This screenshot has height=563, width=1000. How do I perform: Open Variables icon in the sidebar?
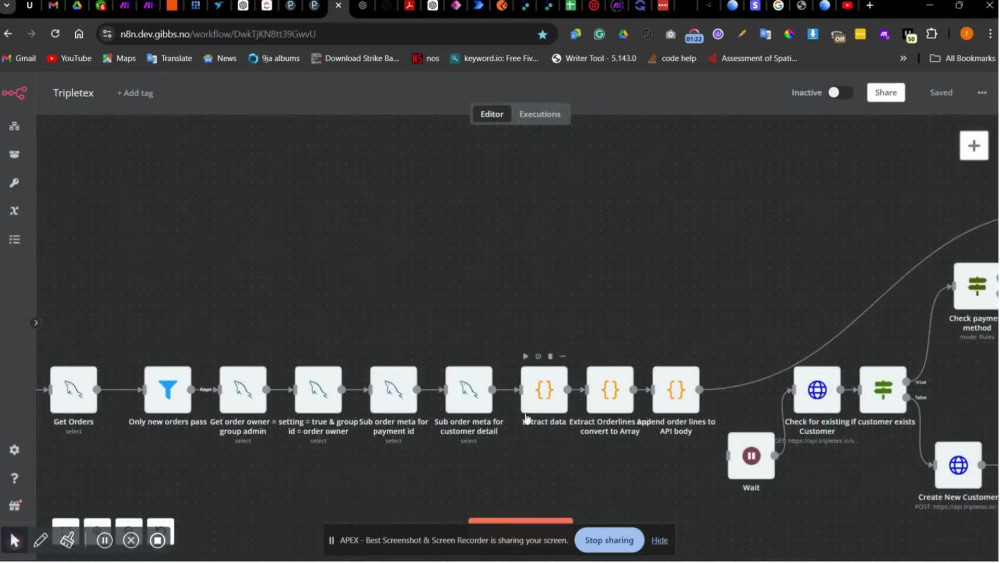pos(14,211)
